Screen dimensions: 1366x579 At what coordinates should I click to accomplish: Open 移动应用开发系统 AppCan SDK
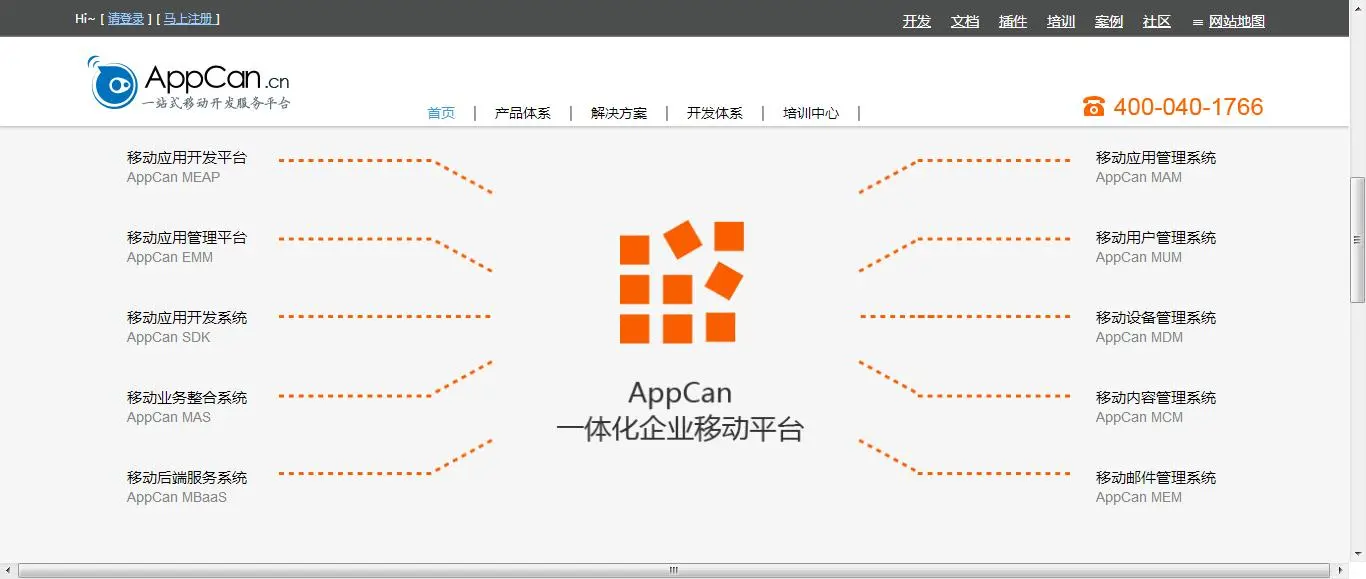click(x=187, y=327)
